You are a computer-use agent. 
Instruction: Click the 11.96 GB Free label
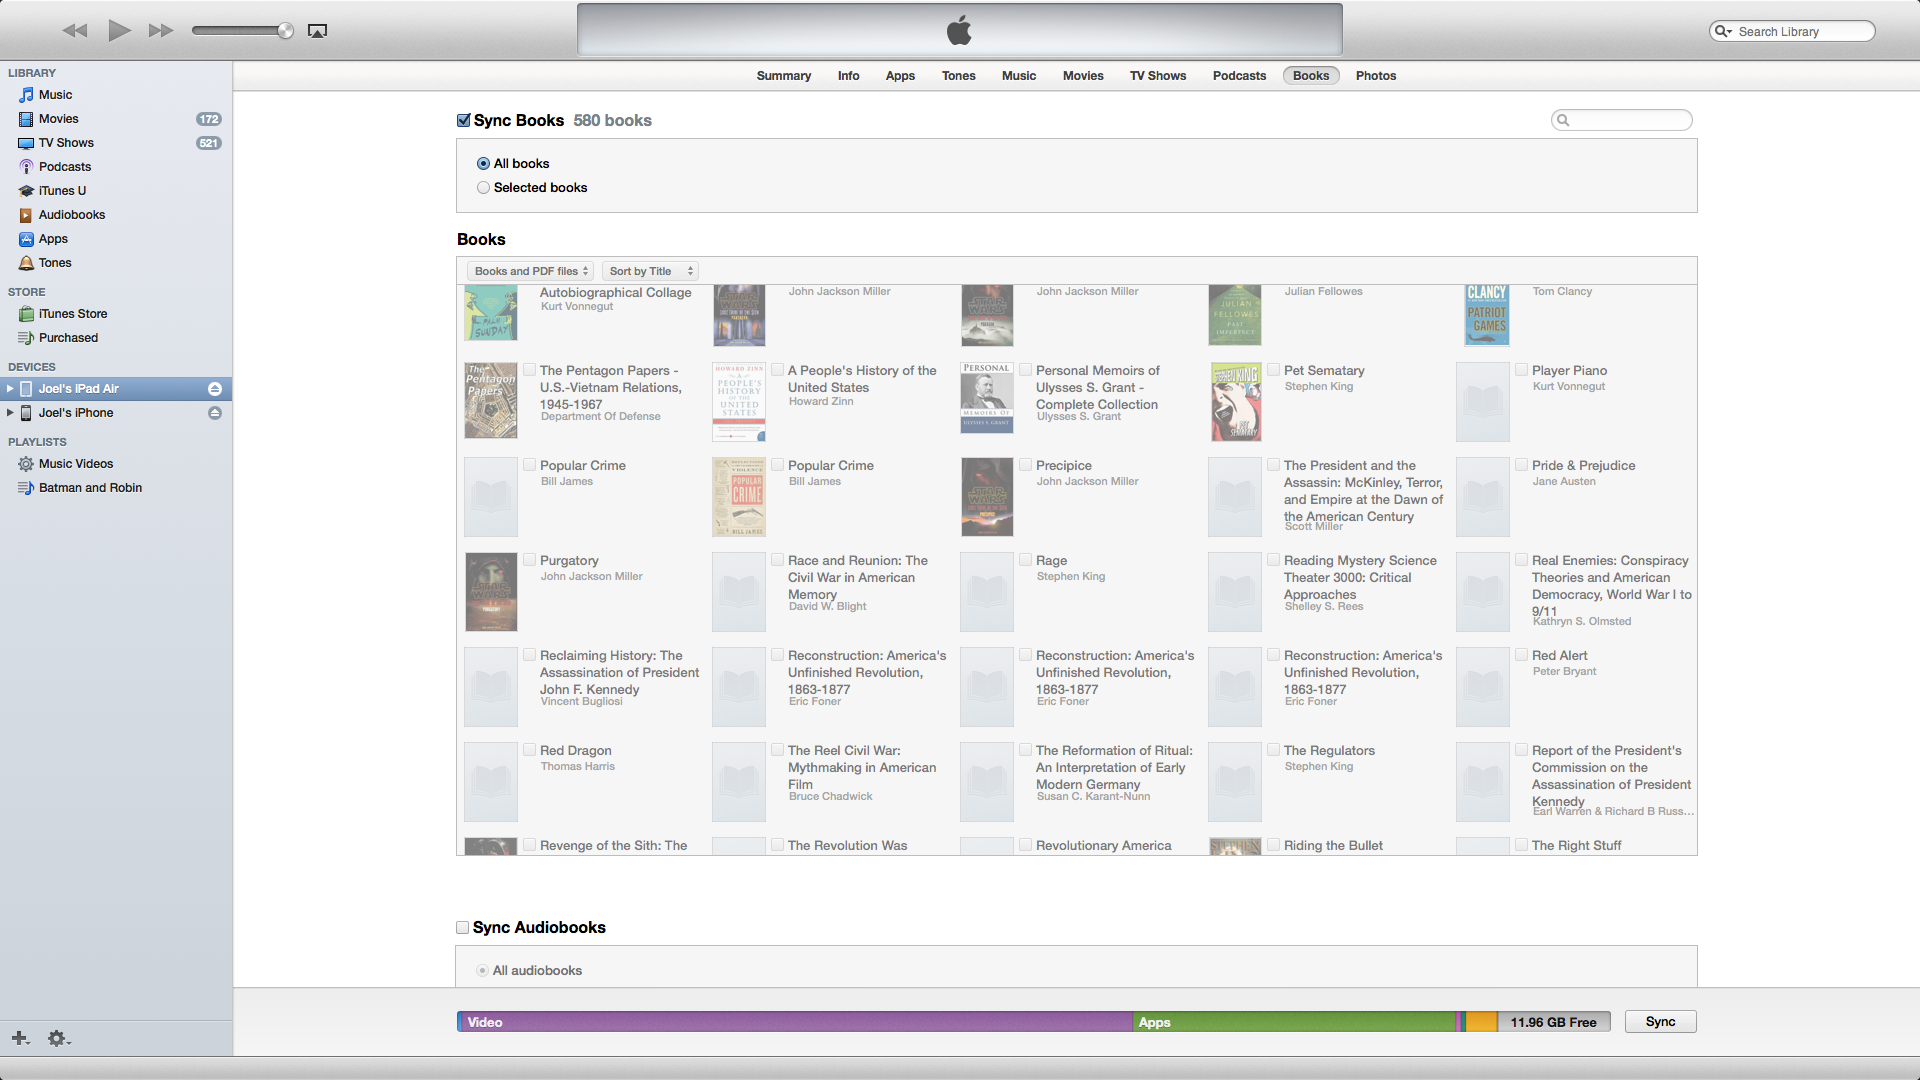(x=1553, y=1022)
